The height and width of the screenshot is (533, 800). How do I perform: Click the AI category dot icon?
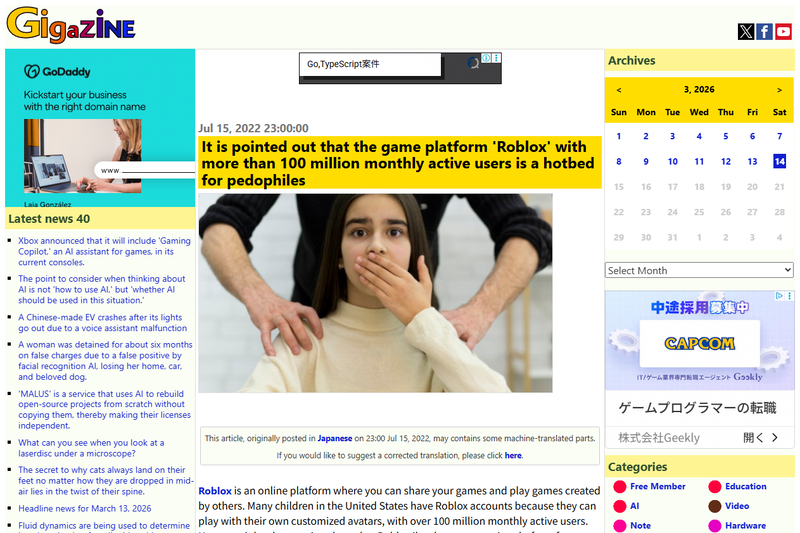coord(619,506)
